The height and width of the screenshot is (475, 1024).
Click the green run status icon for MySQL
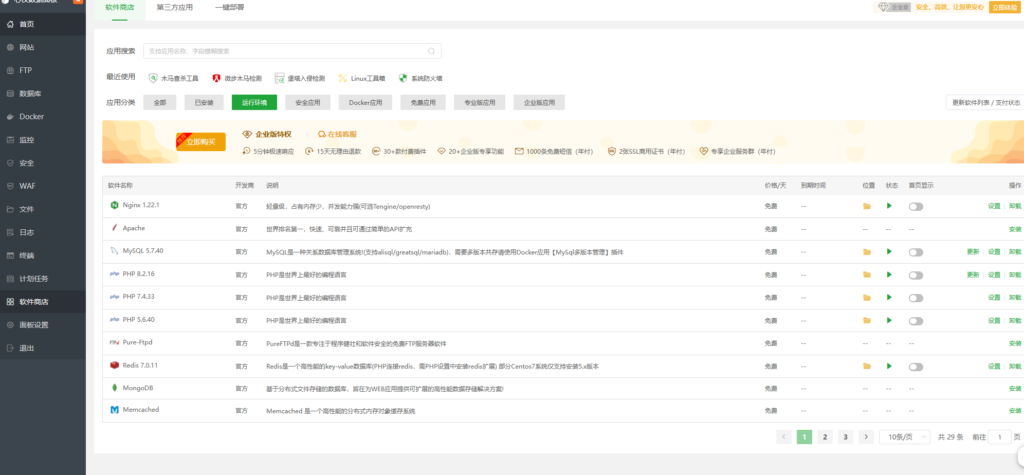pos(889,252)
